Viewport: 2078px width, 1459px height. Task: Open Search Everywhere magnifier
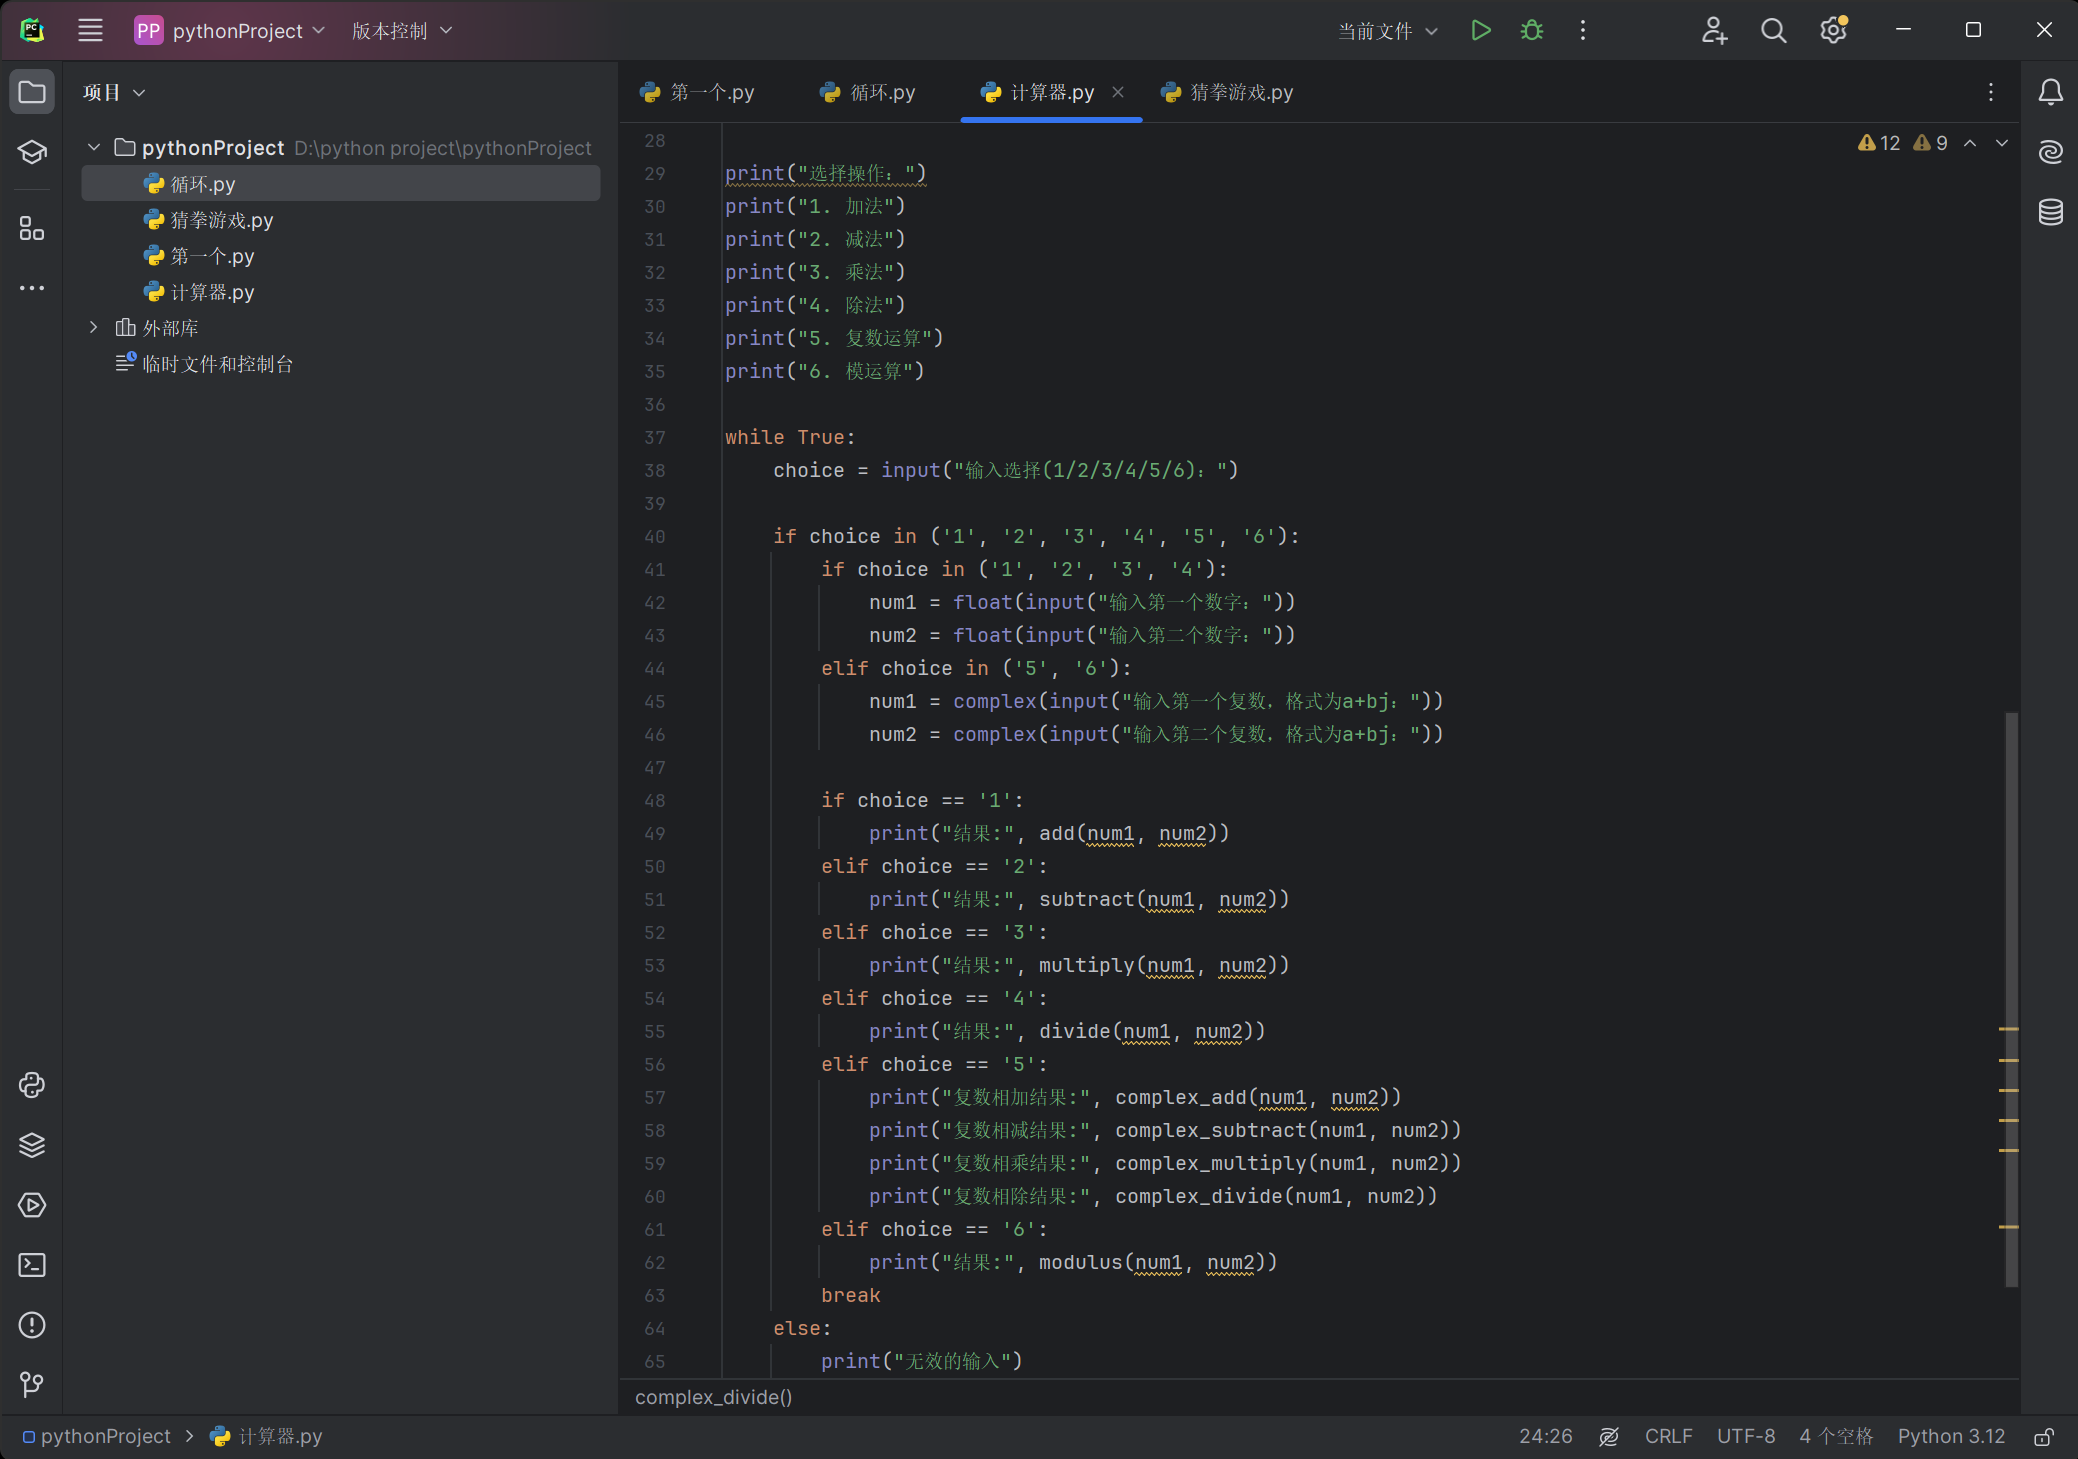1773,31
